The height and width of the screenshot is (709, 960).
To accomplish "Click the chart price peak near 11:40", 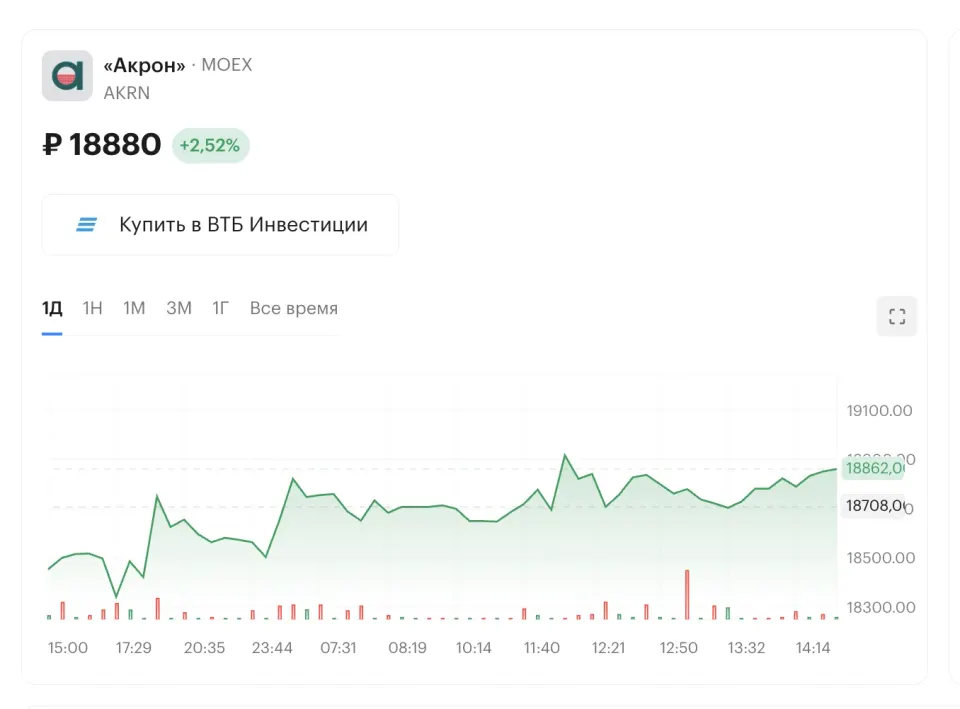I will (x=564, y=455).
